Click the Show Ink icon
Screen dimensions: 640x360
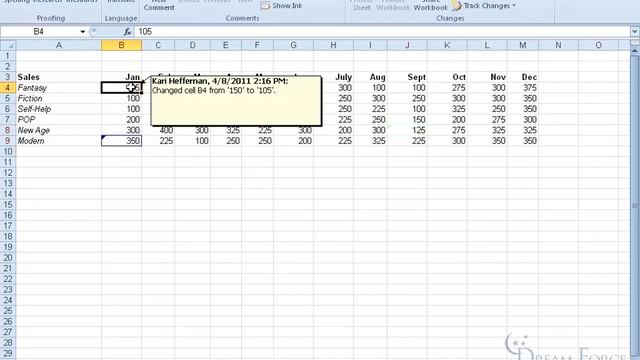click(265, 6)
